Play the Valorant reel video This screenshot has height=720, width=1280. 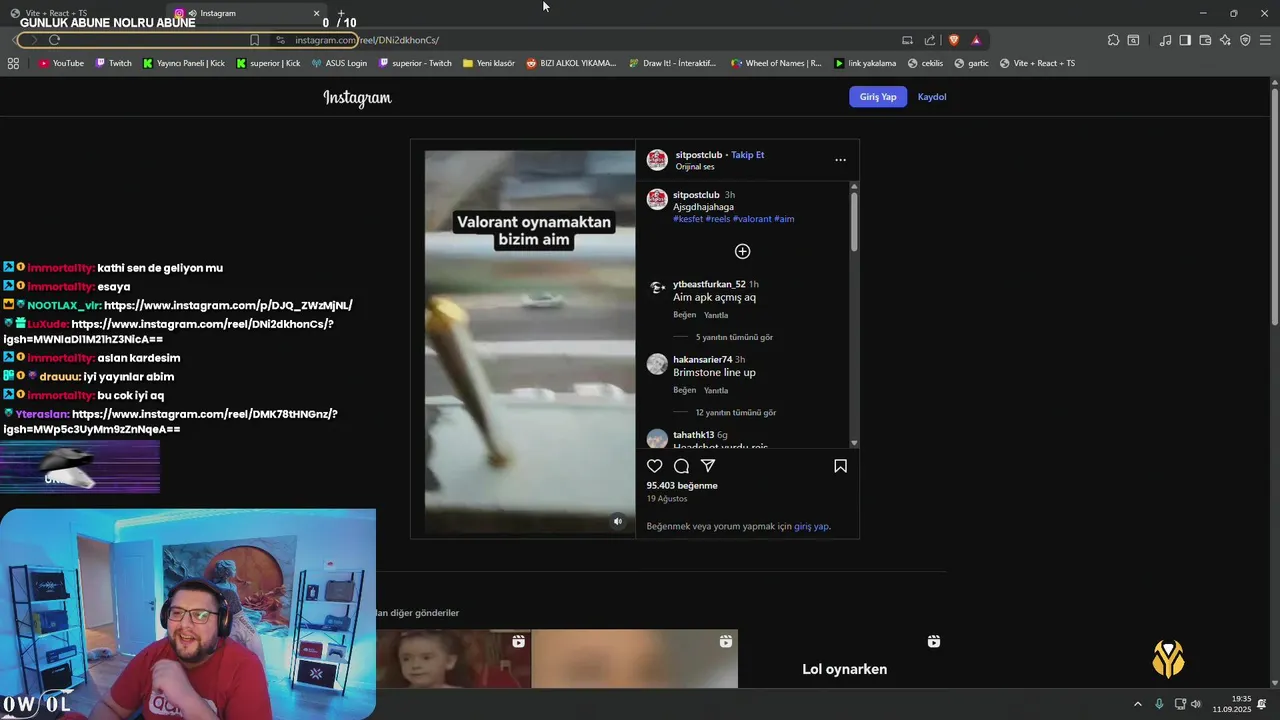tap(530, 343)
